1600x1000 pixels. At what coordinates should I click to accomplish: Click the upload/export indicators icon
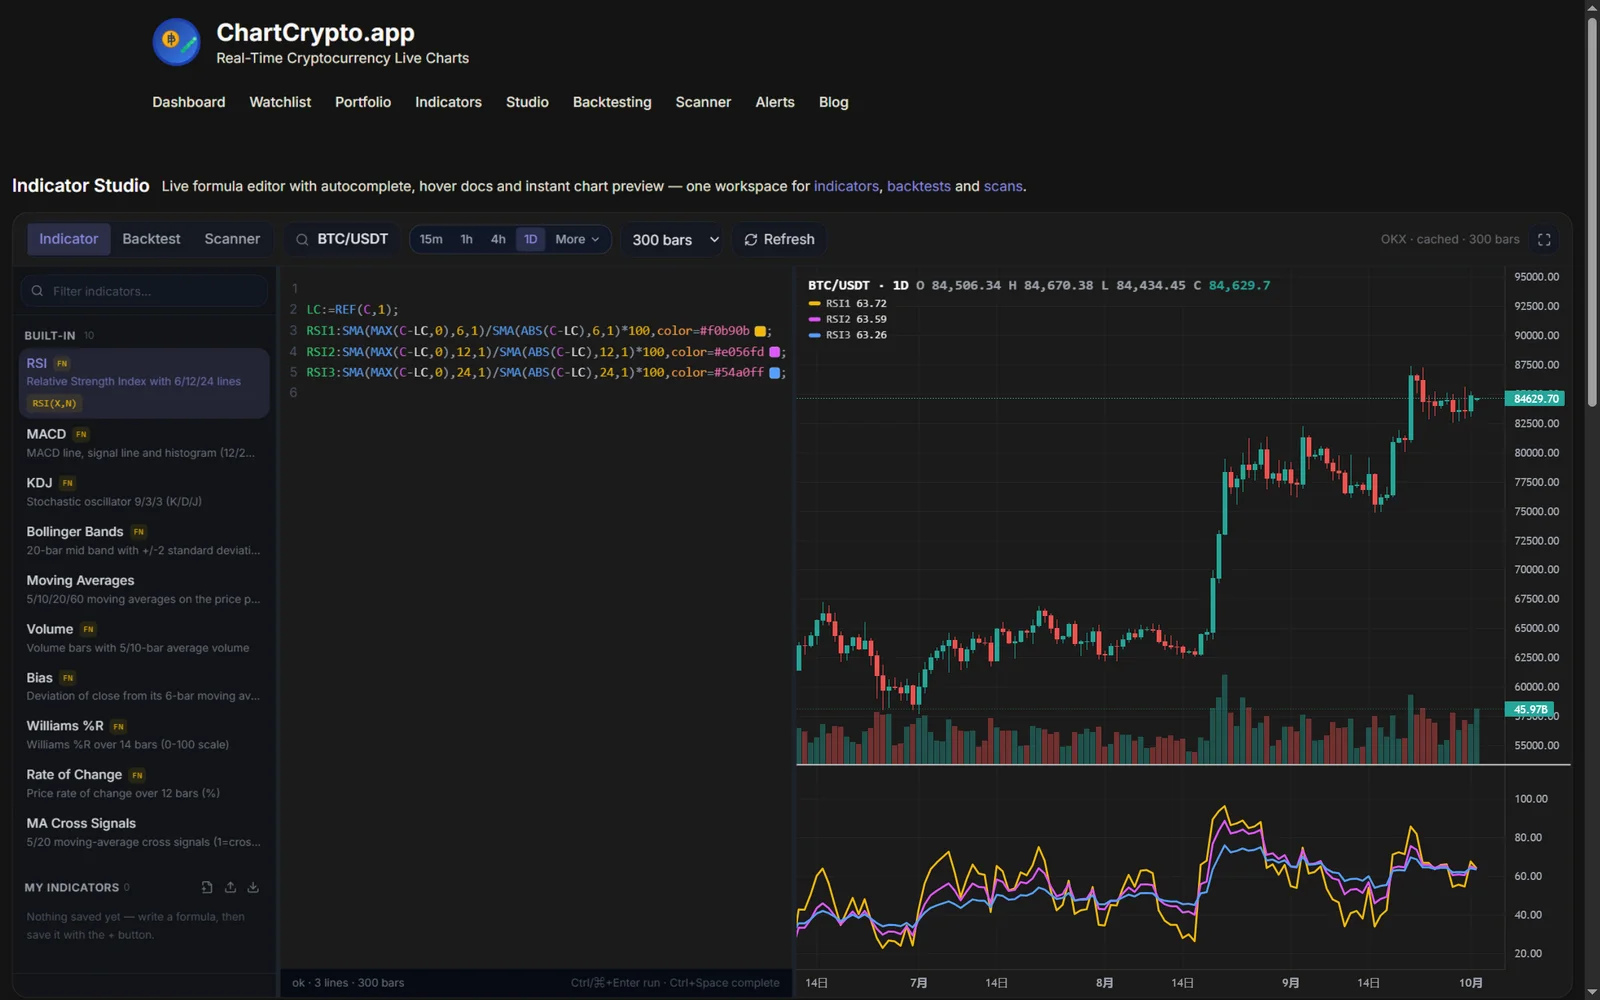230,887
